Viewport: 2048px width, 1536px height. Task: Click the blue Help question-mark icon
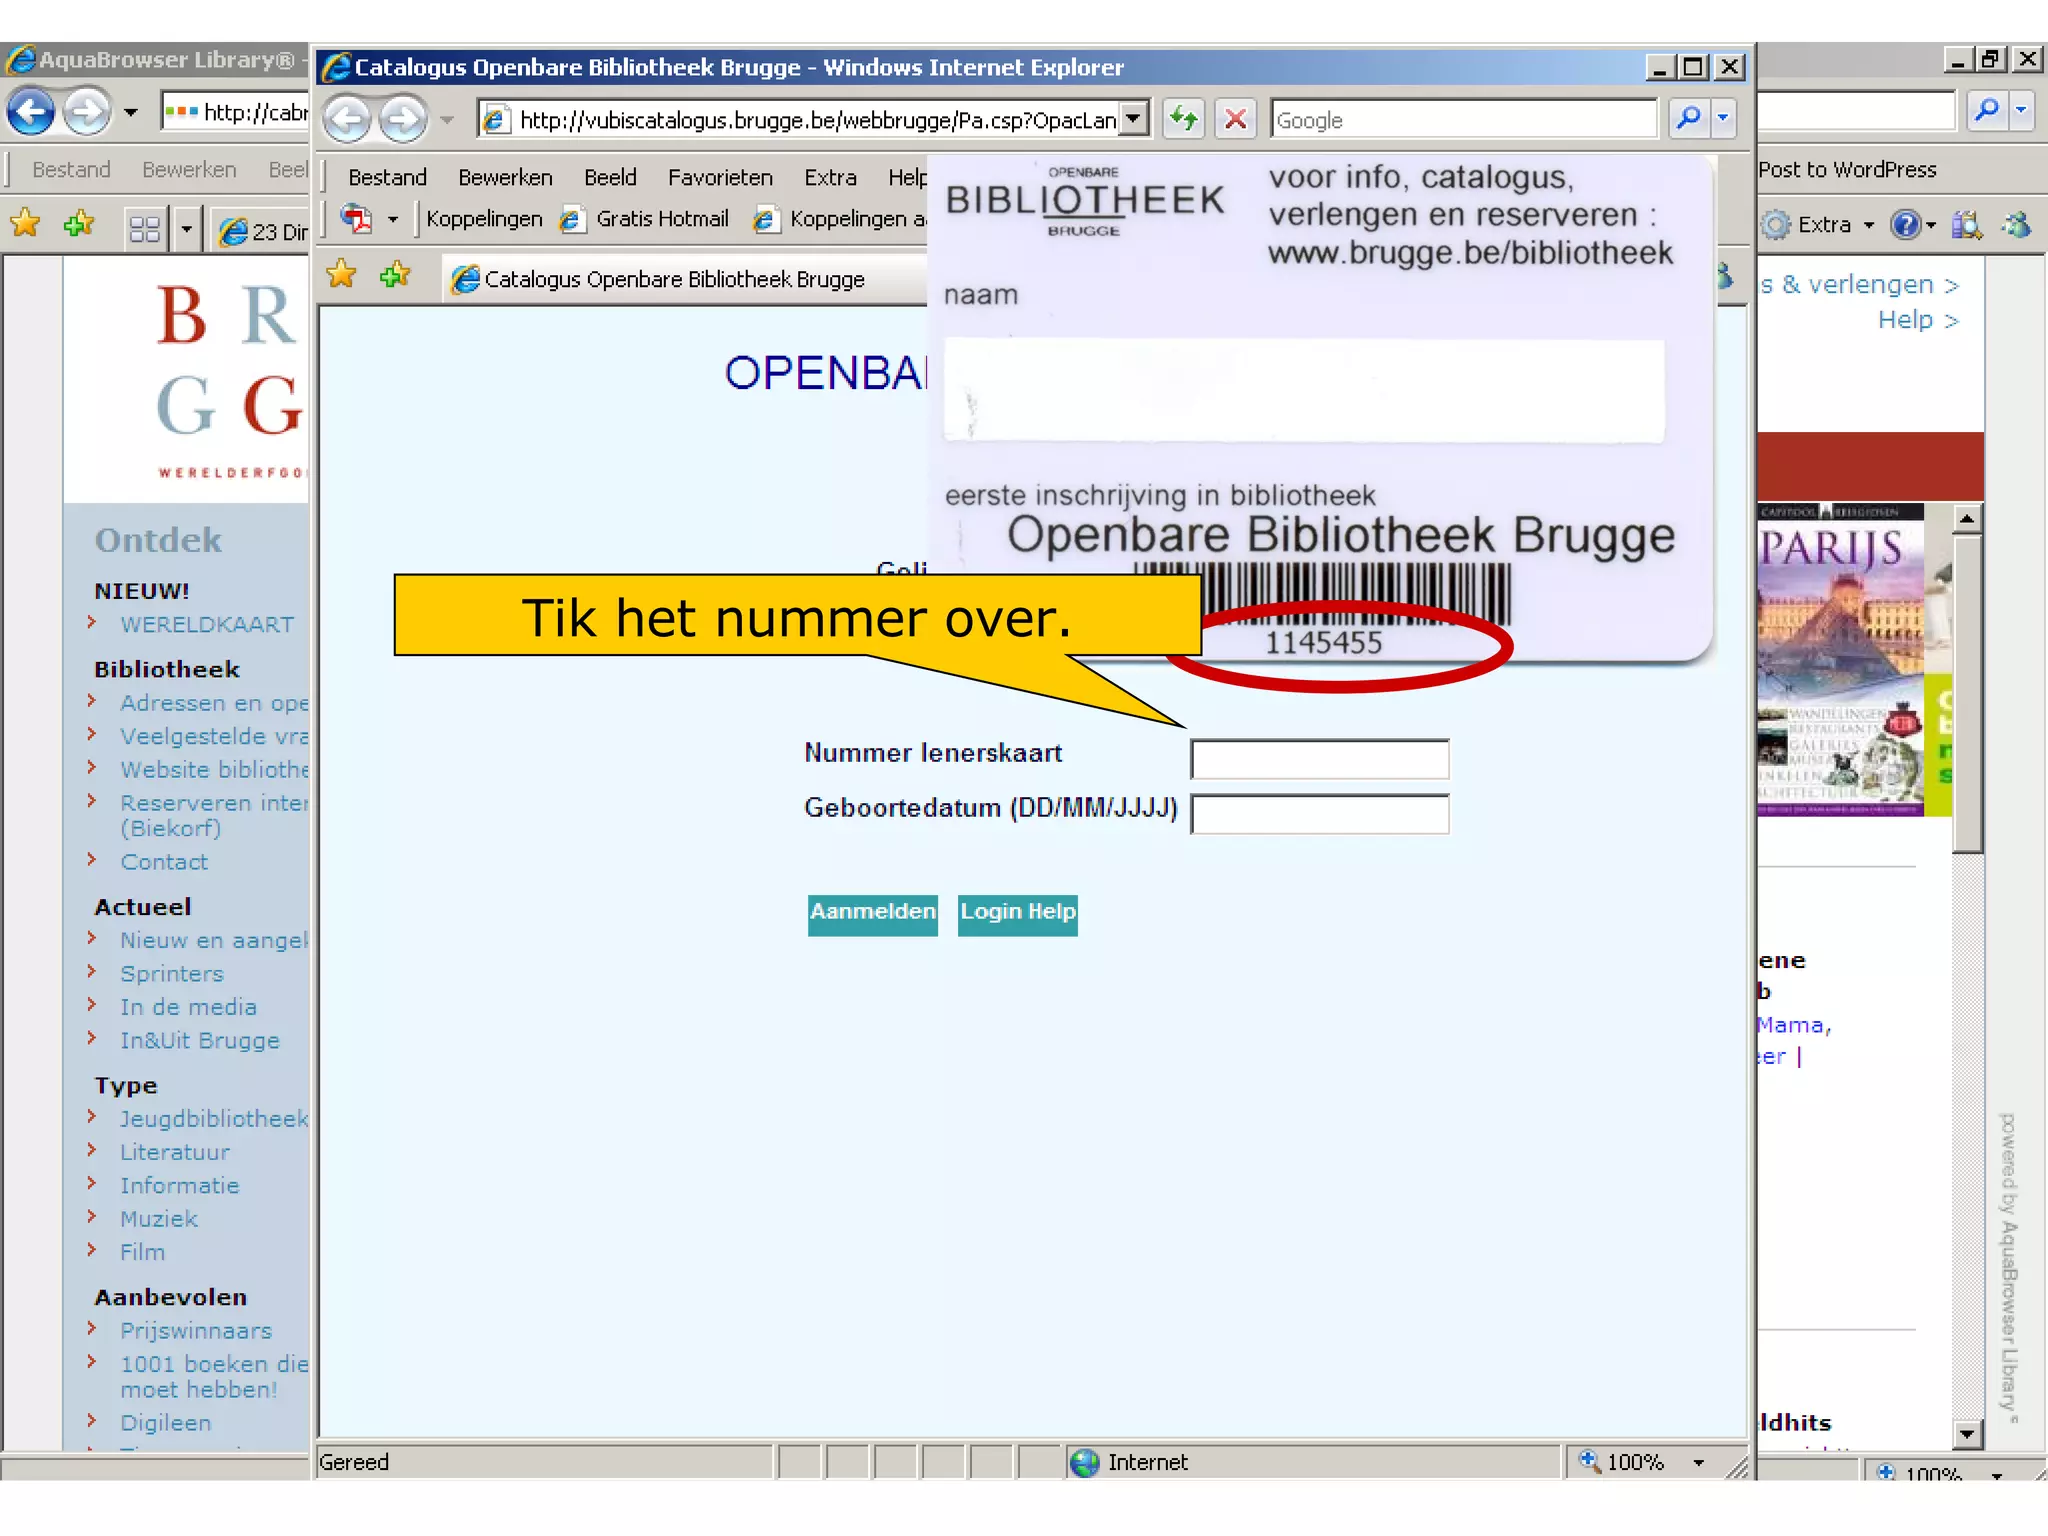[1905, 224]
